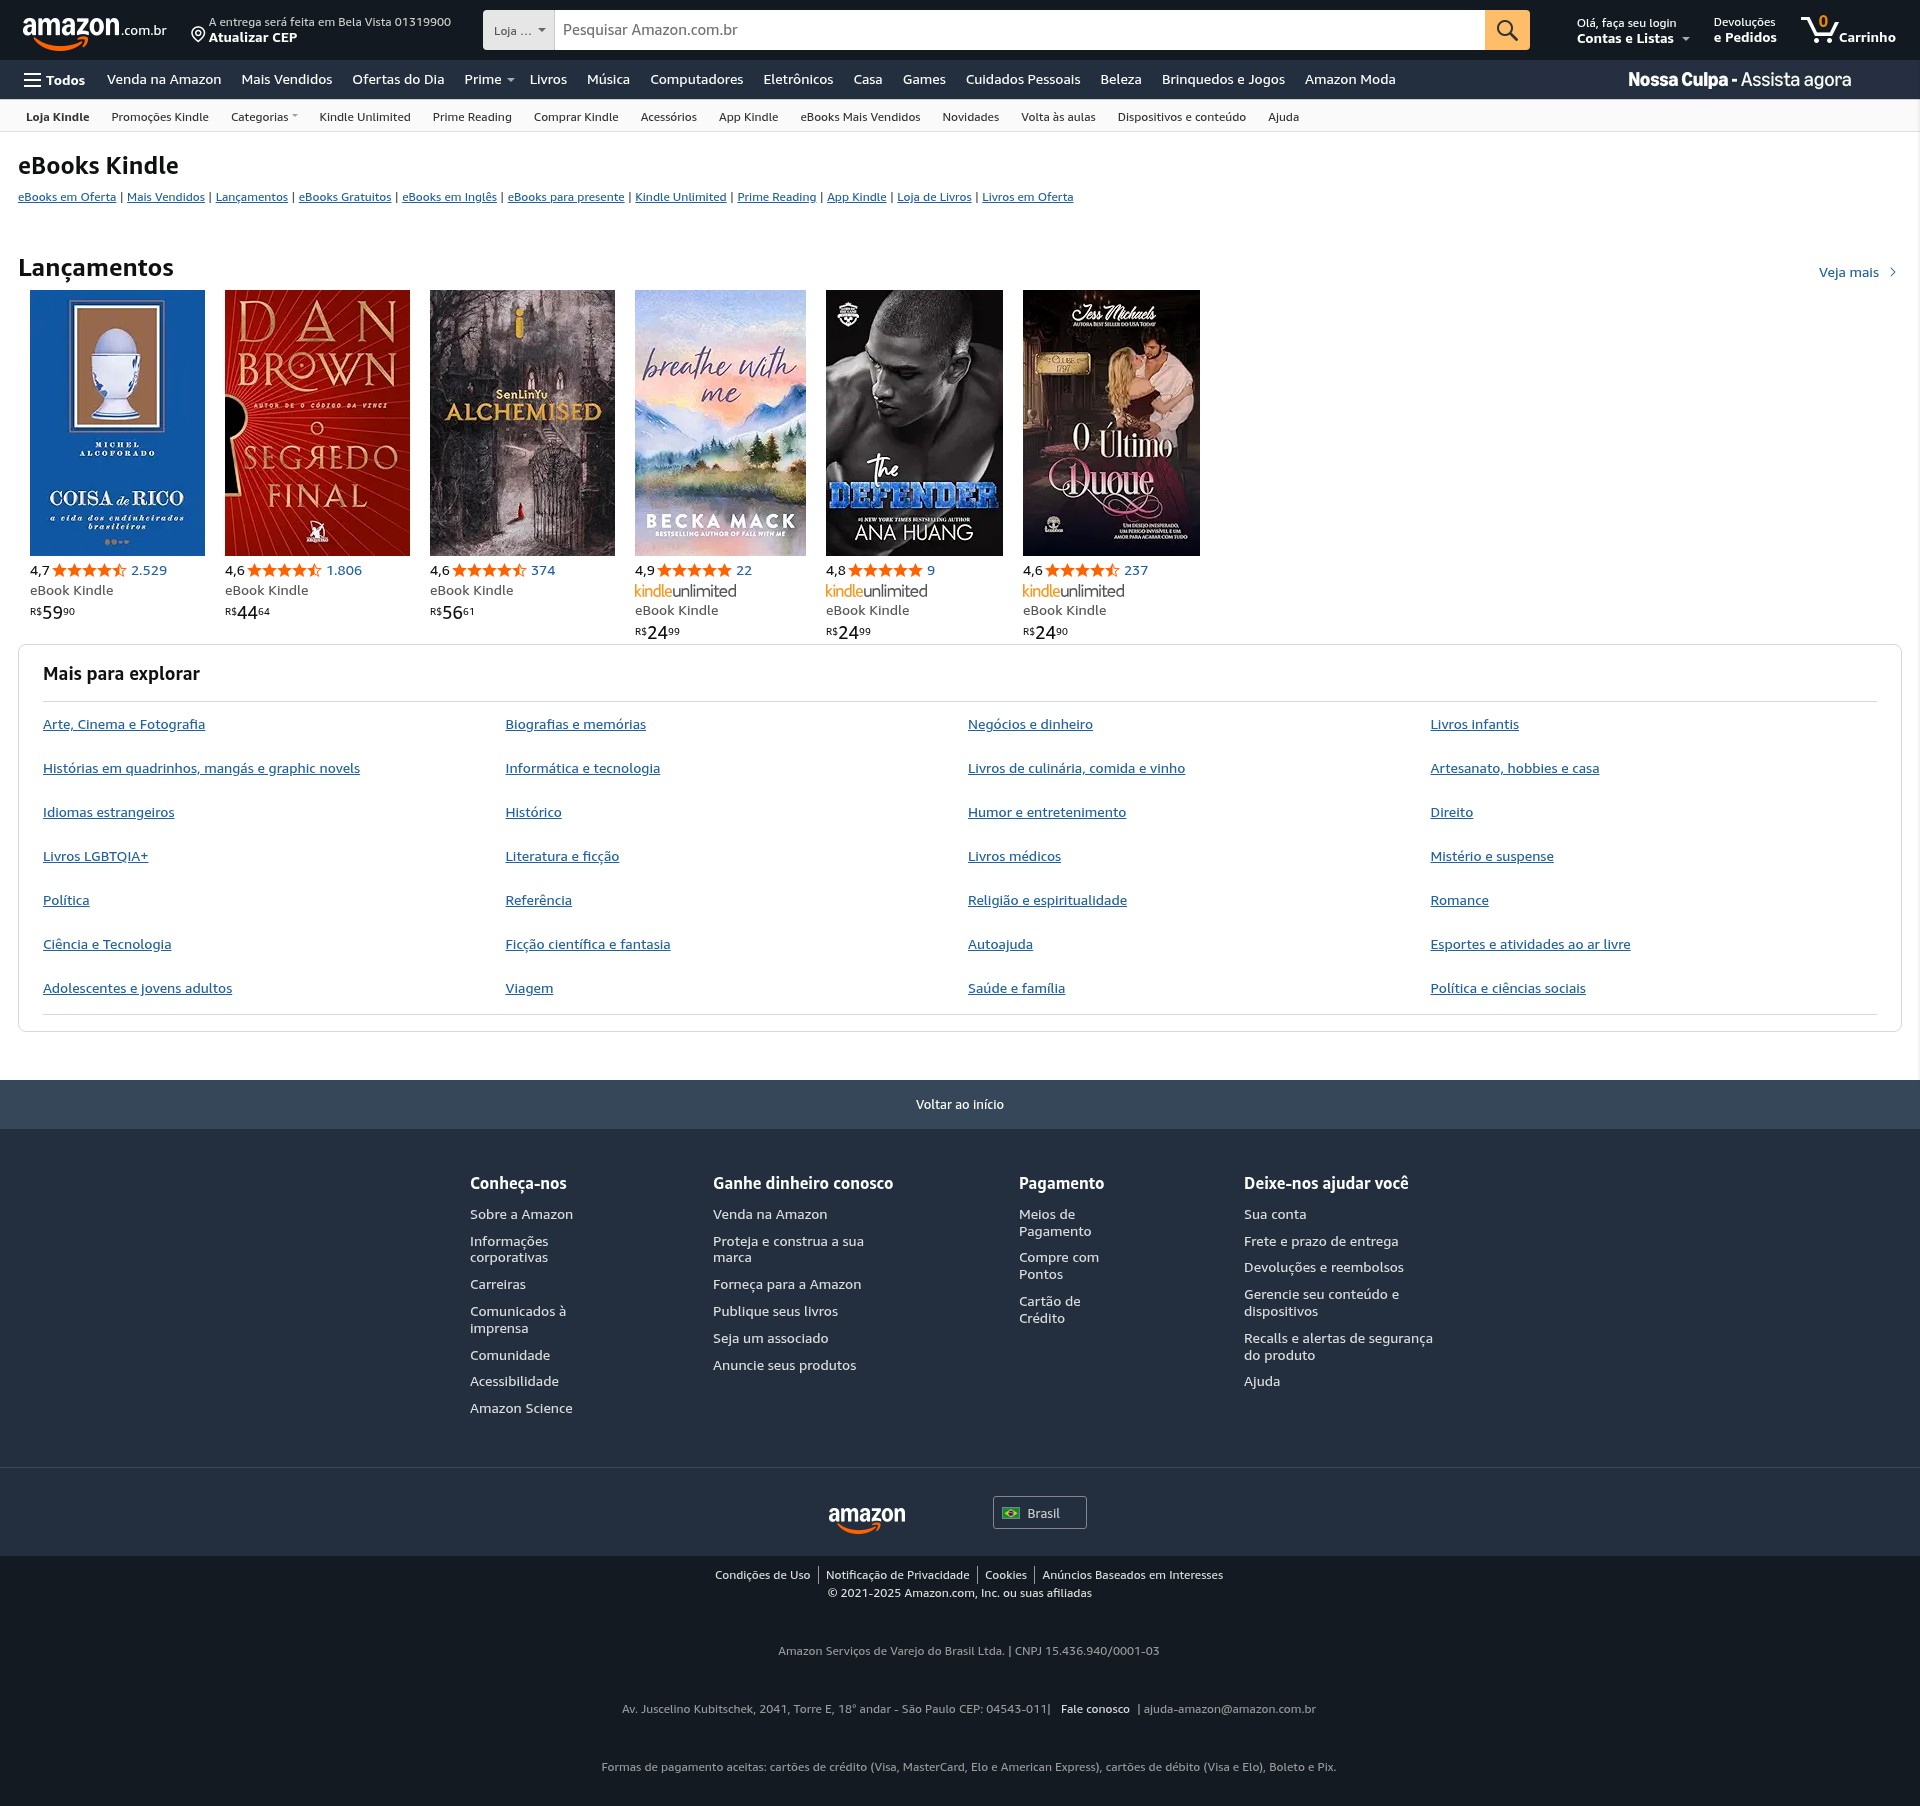Viewport: 1920px width, 1806px height.
Task: Open the shopping cart icon
Action: [1847, 30]
